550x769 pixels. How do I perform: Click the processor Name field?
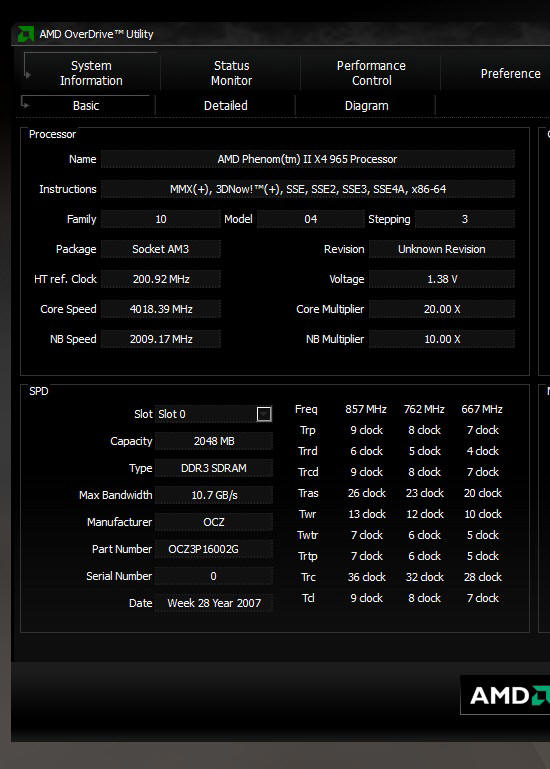pos(308,159)
